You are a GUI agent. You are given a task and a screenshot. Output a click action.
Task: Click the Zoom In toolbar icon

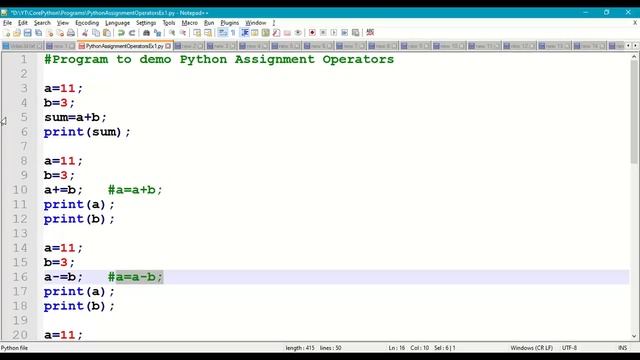[x=172, y=33]
